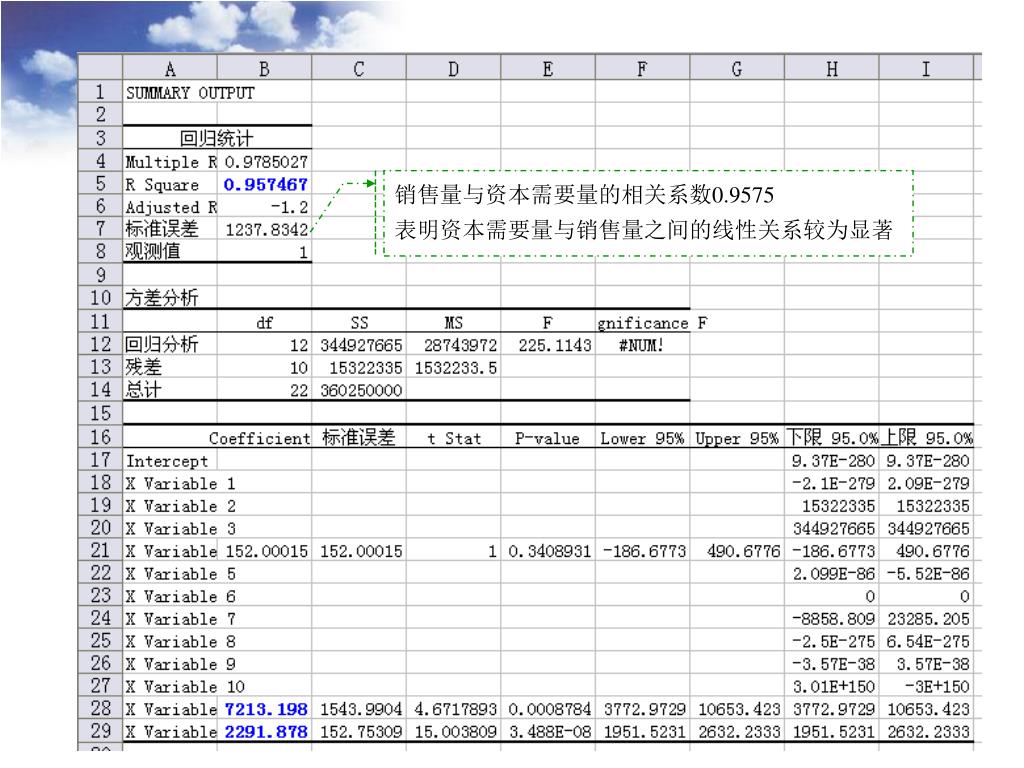Click the Upper 95% value 490.6776 in column G
Viewport: 1024px width, 768px height.
[737, 551]
